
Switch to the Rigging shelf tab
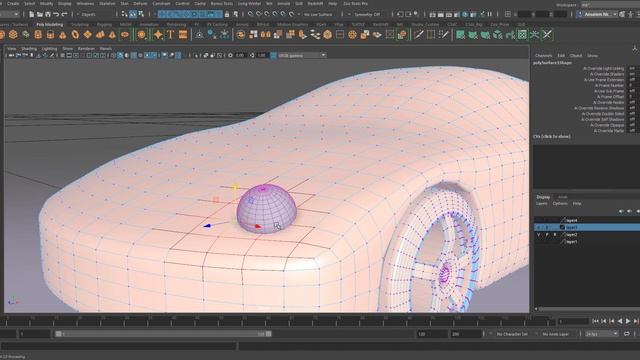pos(104,24)
